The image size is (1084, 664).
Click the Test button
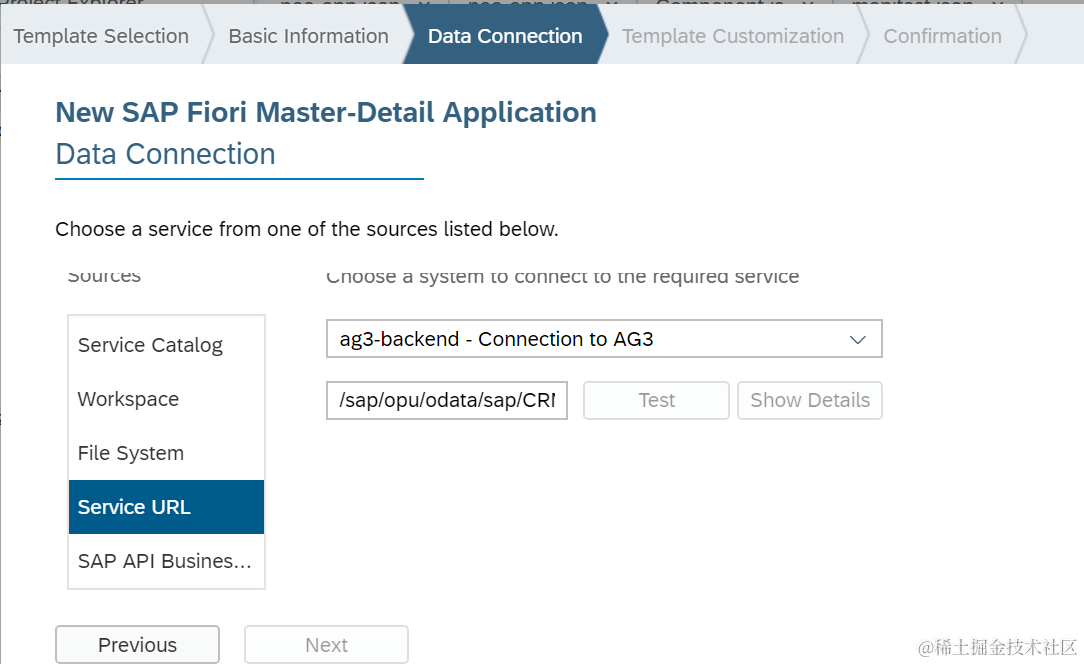pyautogui.click(x=656, y=400)
